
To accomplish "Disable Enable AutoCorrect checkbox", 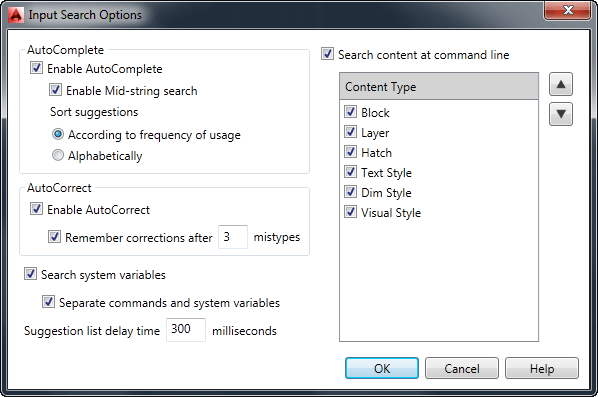I will tap(36, 209).
